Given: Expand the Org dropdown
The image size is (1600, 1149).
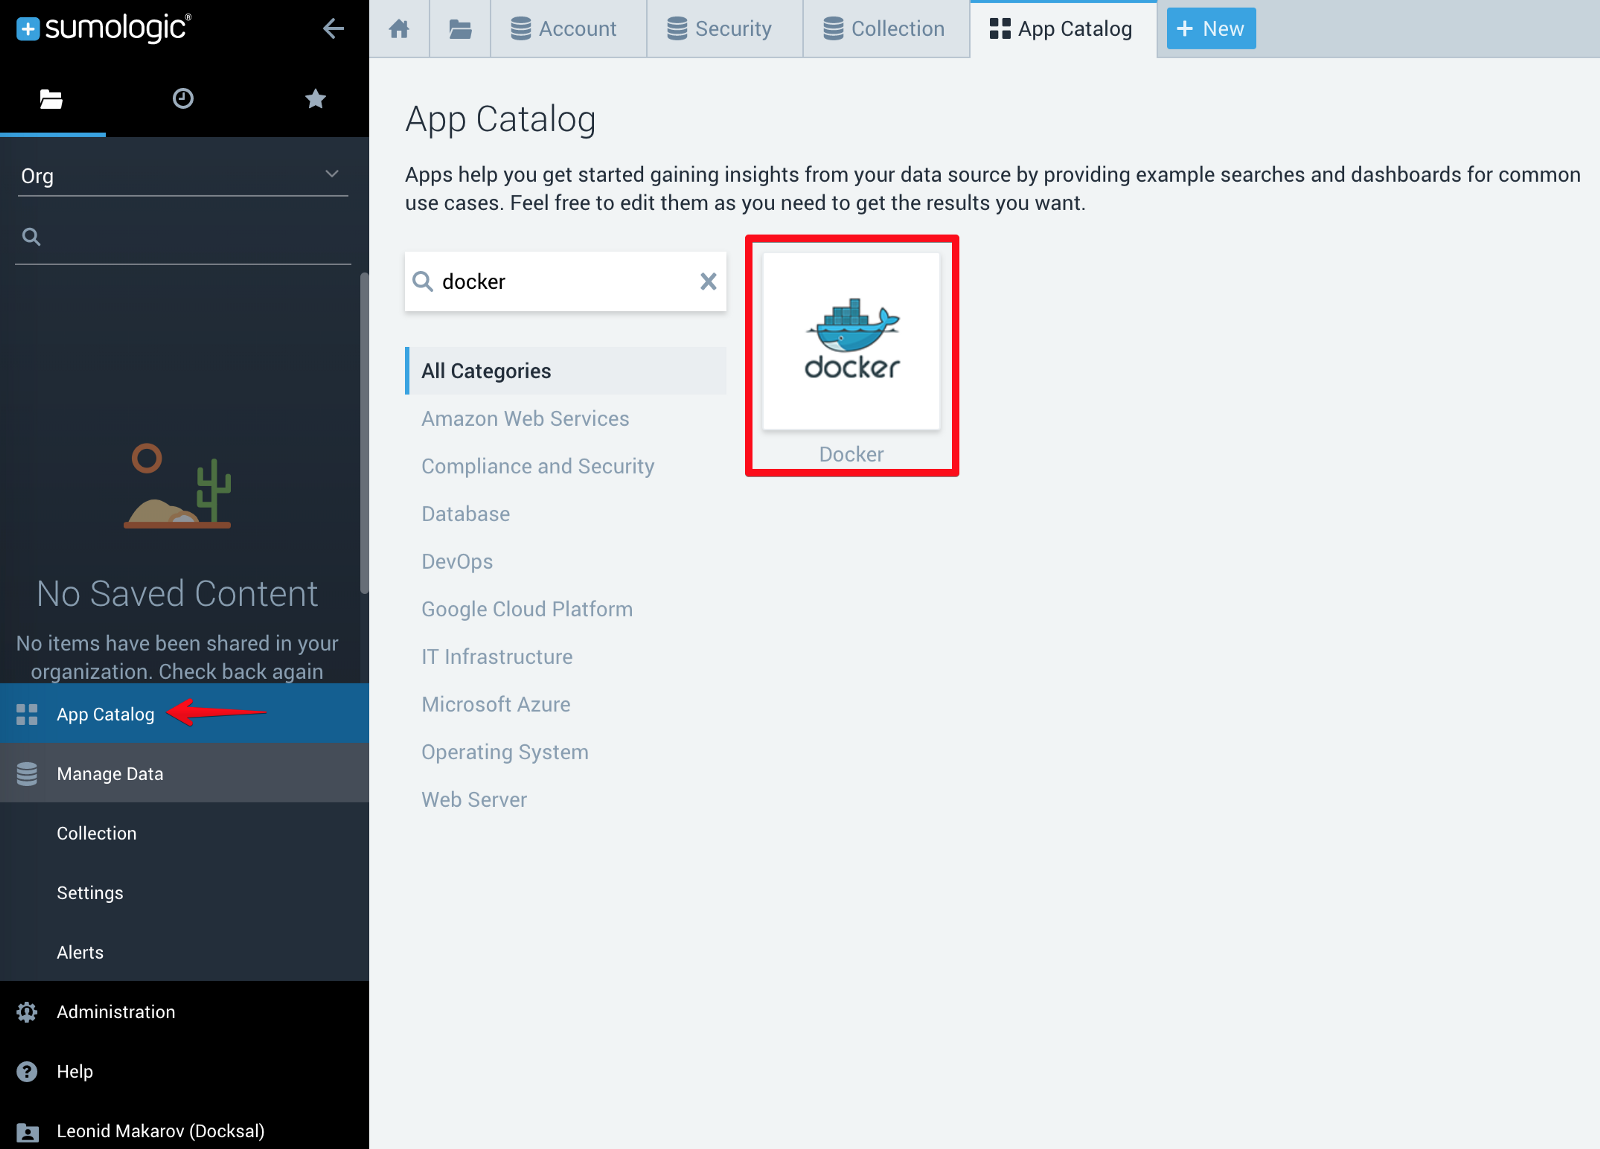Looking at the screenshot, I should tap(183, 176).
